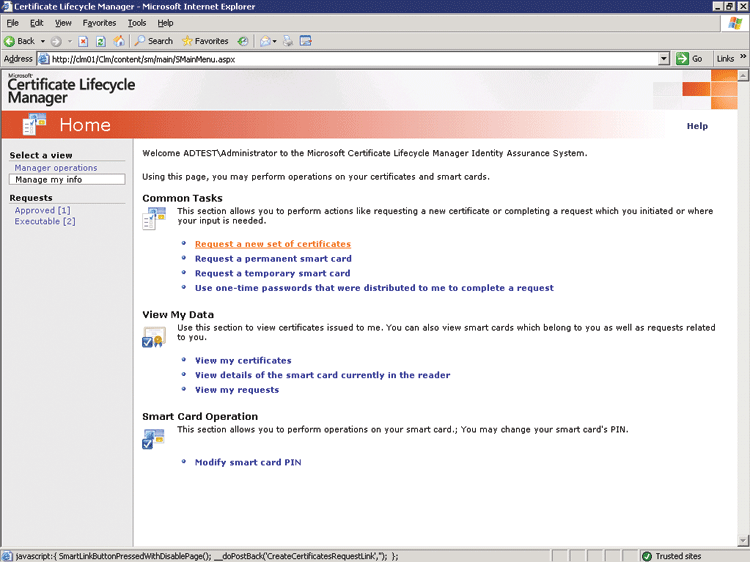Click the Back arrow icon
The width and height of the screenshot is (750, 562).
[x=9, y=41]
